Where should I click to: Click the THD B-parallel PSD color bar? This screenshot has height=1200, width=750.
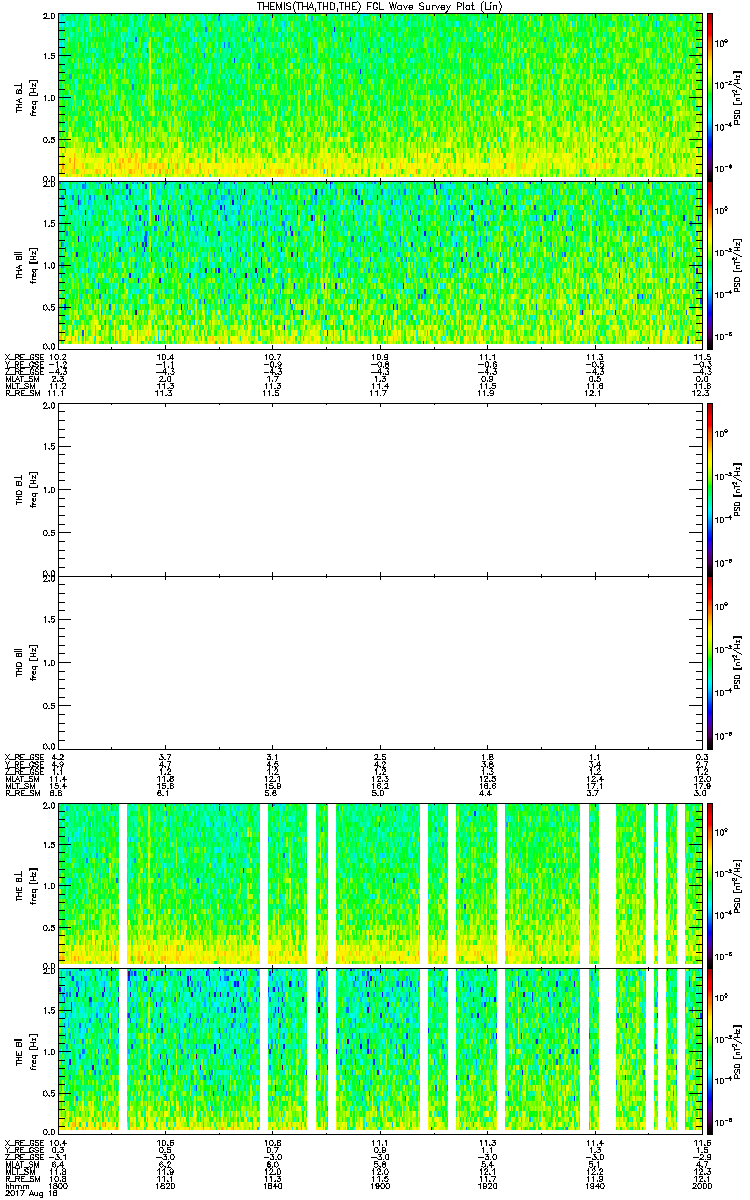point(709,661)
